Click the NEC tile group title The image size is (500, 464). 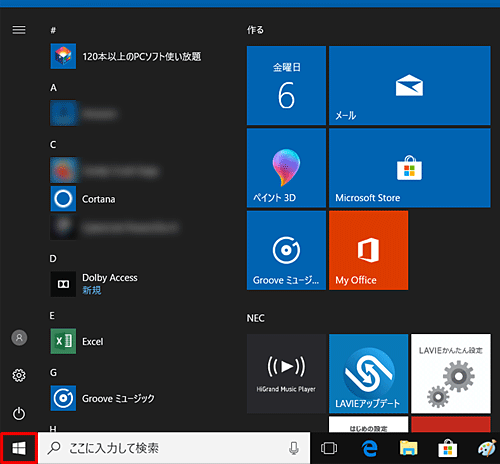256,318
